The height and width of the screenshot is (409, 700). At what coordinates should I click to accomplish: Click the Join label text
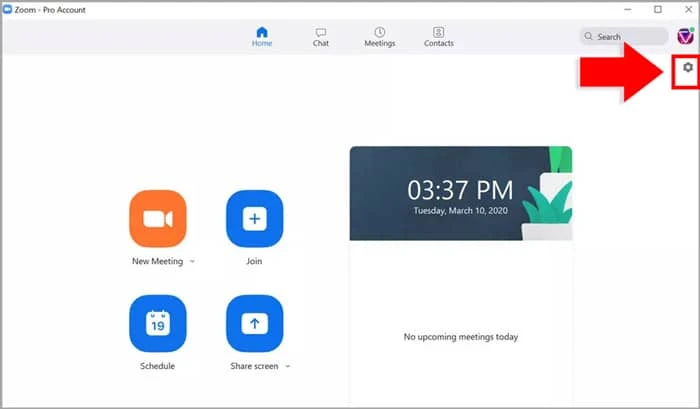coord(254,261)
